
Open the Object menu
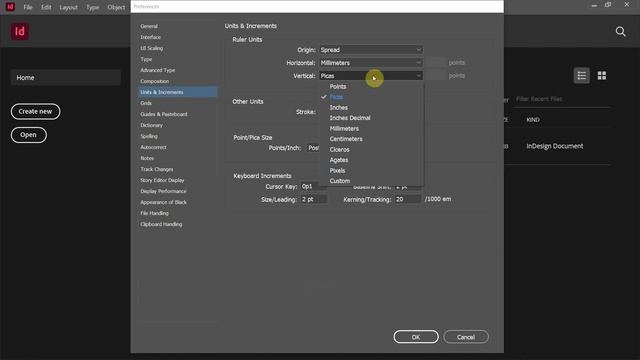point(116,7)
